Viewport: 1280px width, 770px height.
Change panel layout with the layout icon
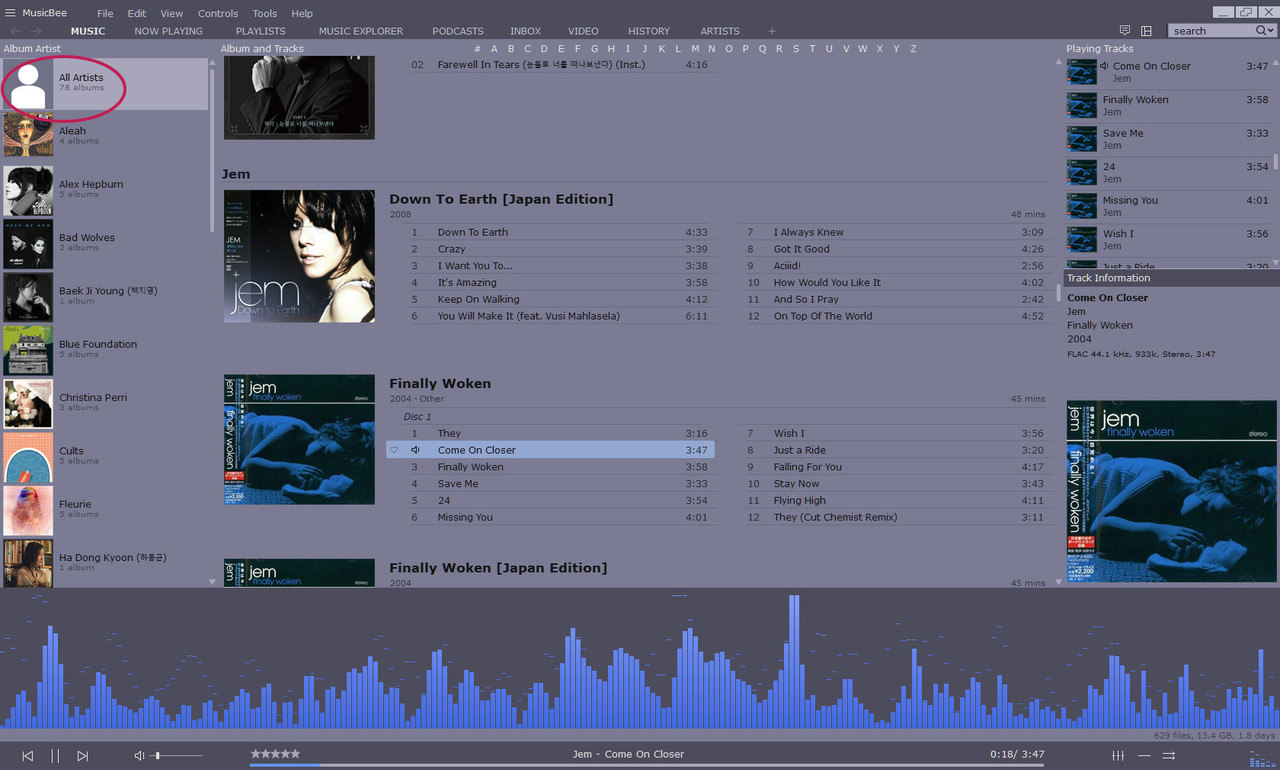pos(1146,31)
